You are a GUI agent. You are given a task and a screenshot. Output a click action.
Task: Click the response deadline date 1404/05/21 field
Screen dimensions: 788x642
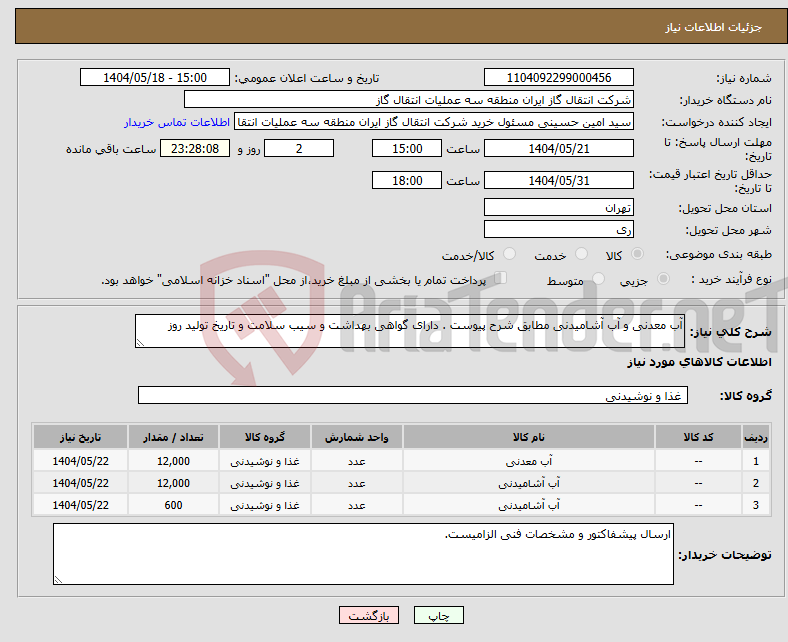[x=559, y=148]
